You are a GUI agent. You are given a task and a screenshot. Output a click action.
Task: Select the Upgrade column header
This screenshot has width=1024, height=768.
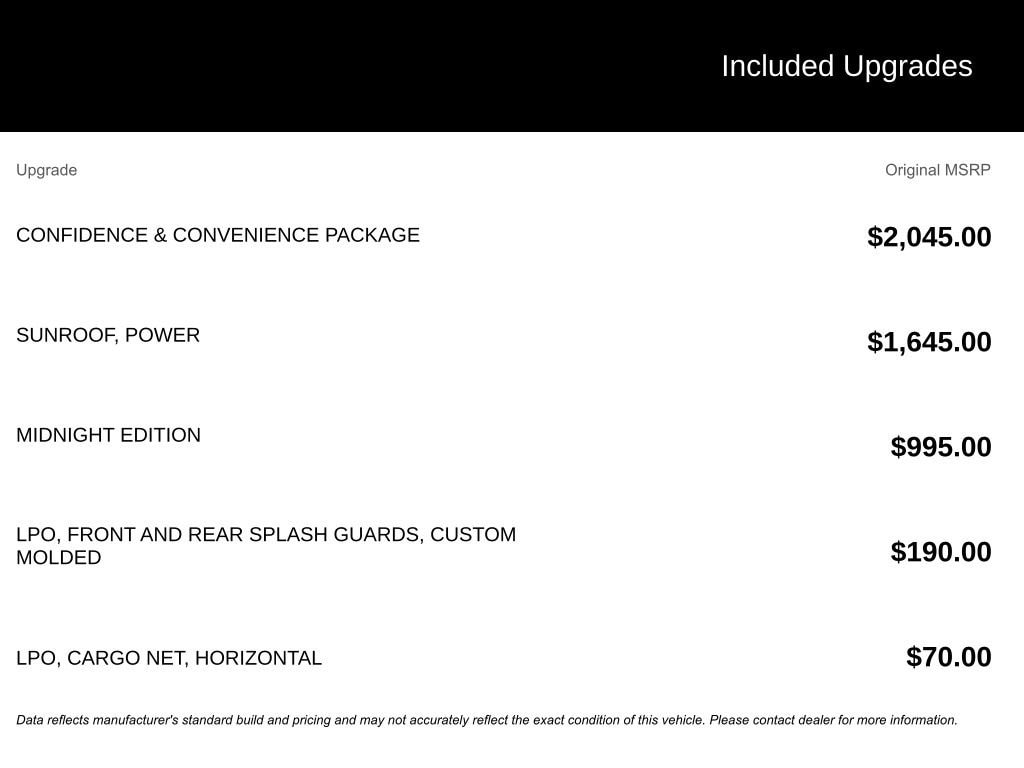(46, 170)
